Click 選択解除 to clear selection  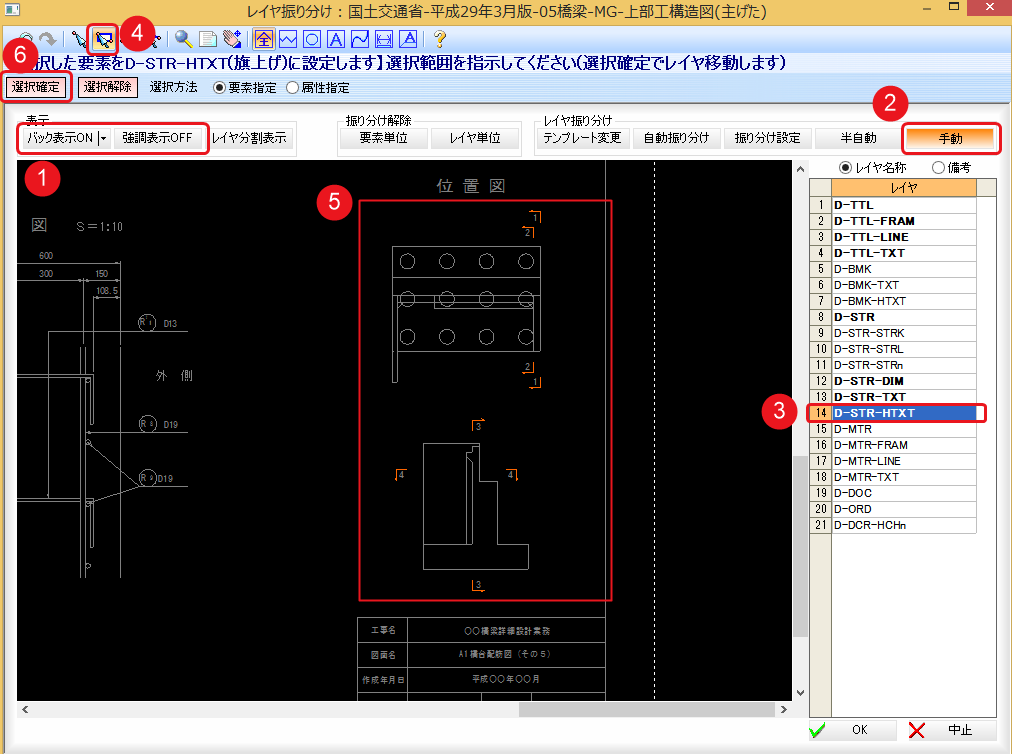107,87
